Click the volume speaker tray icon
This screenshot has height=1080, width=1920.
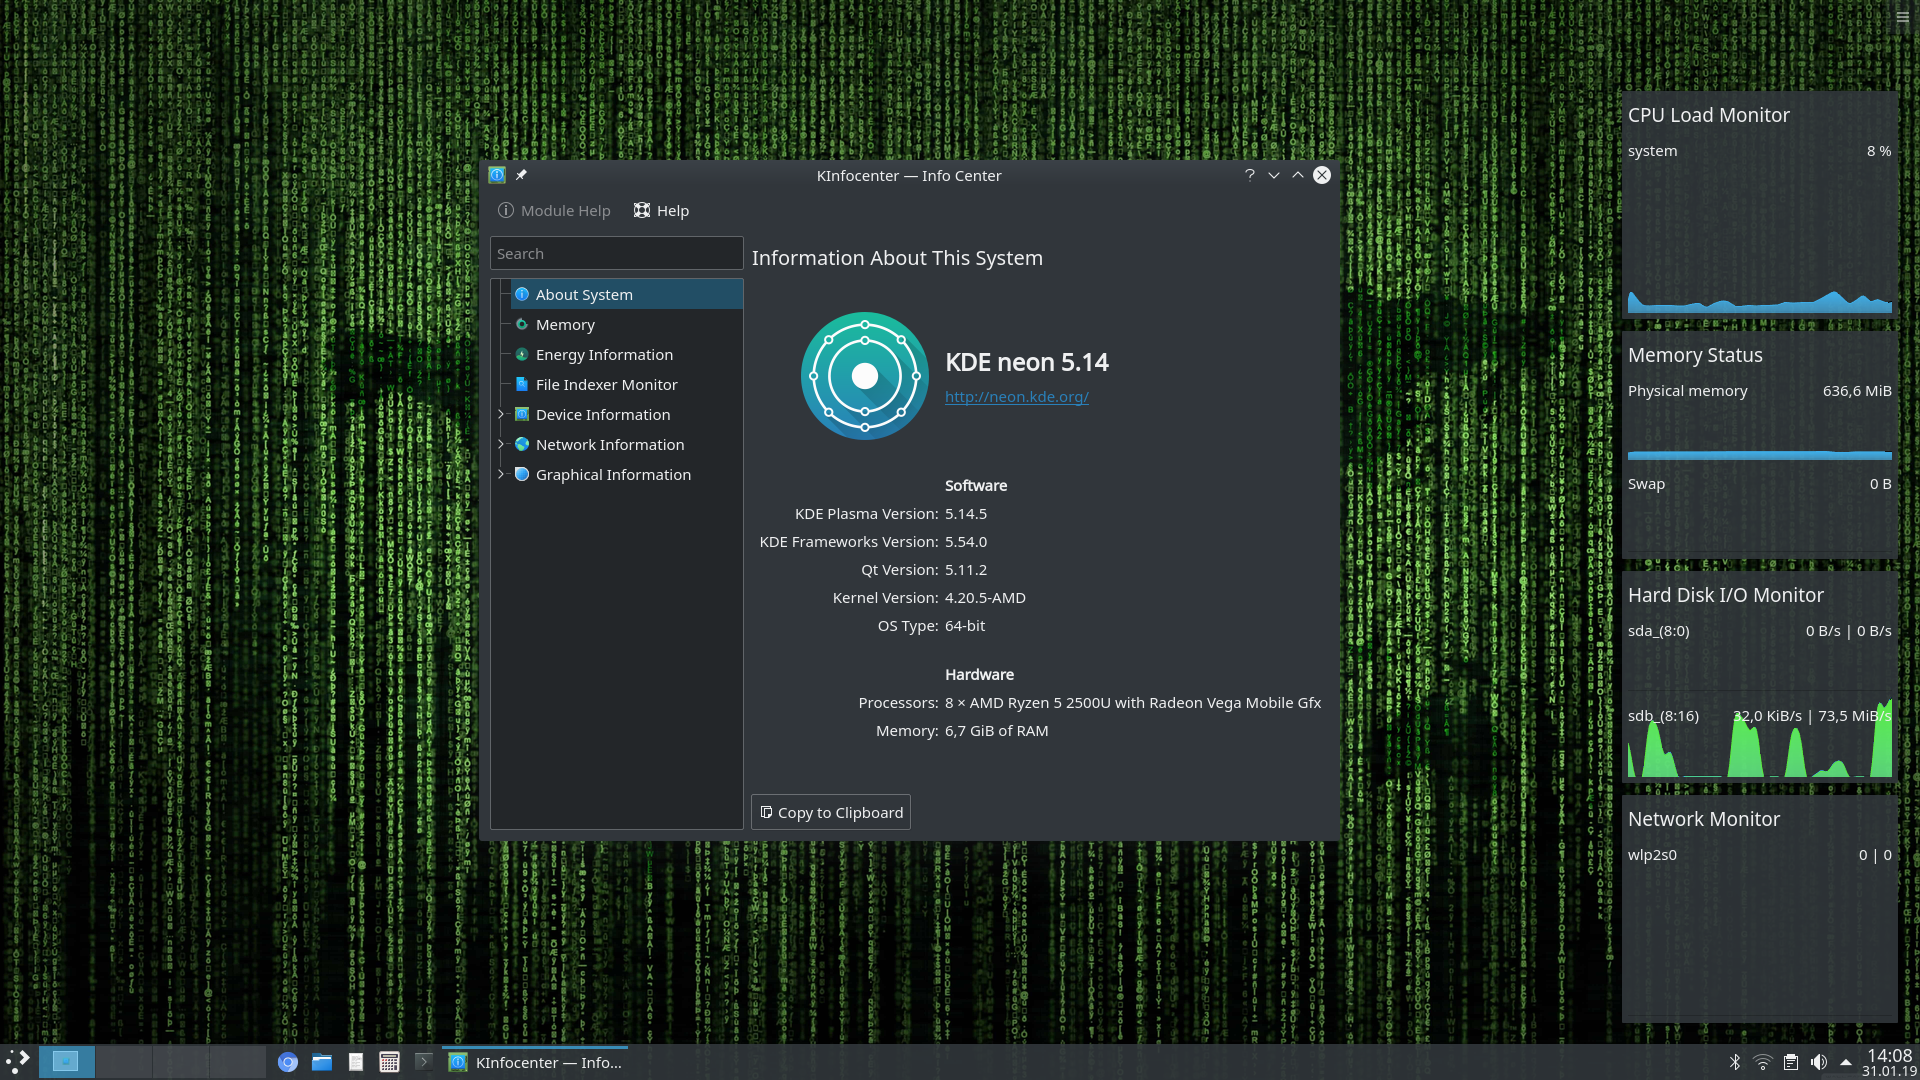[1819, 1062]
